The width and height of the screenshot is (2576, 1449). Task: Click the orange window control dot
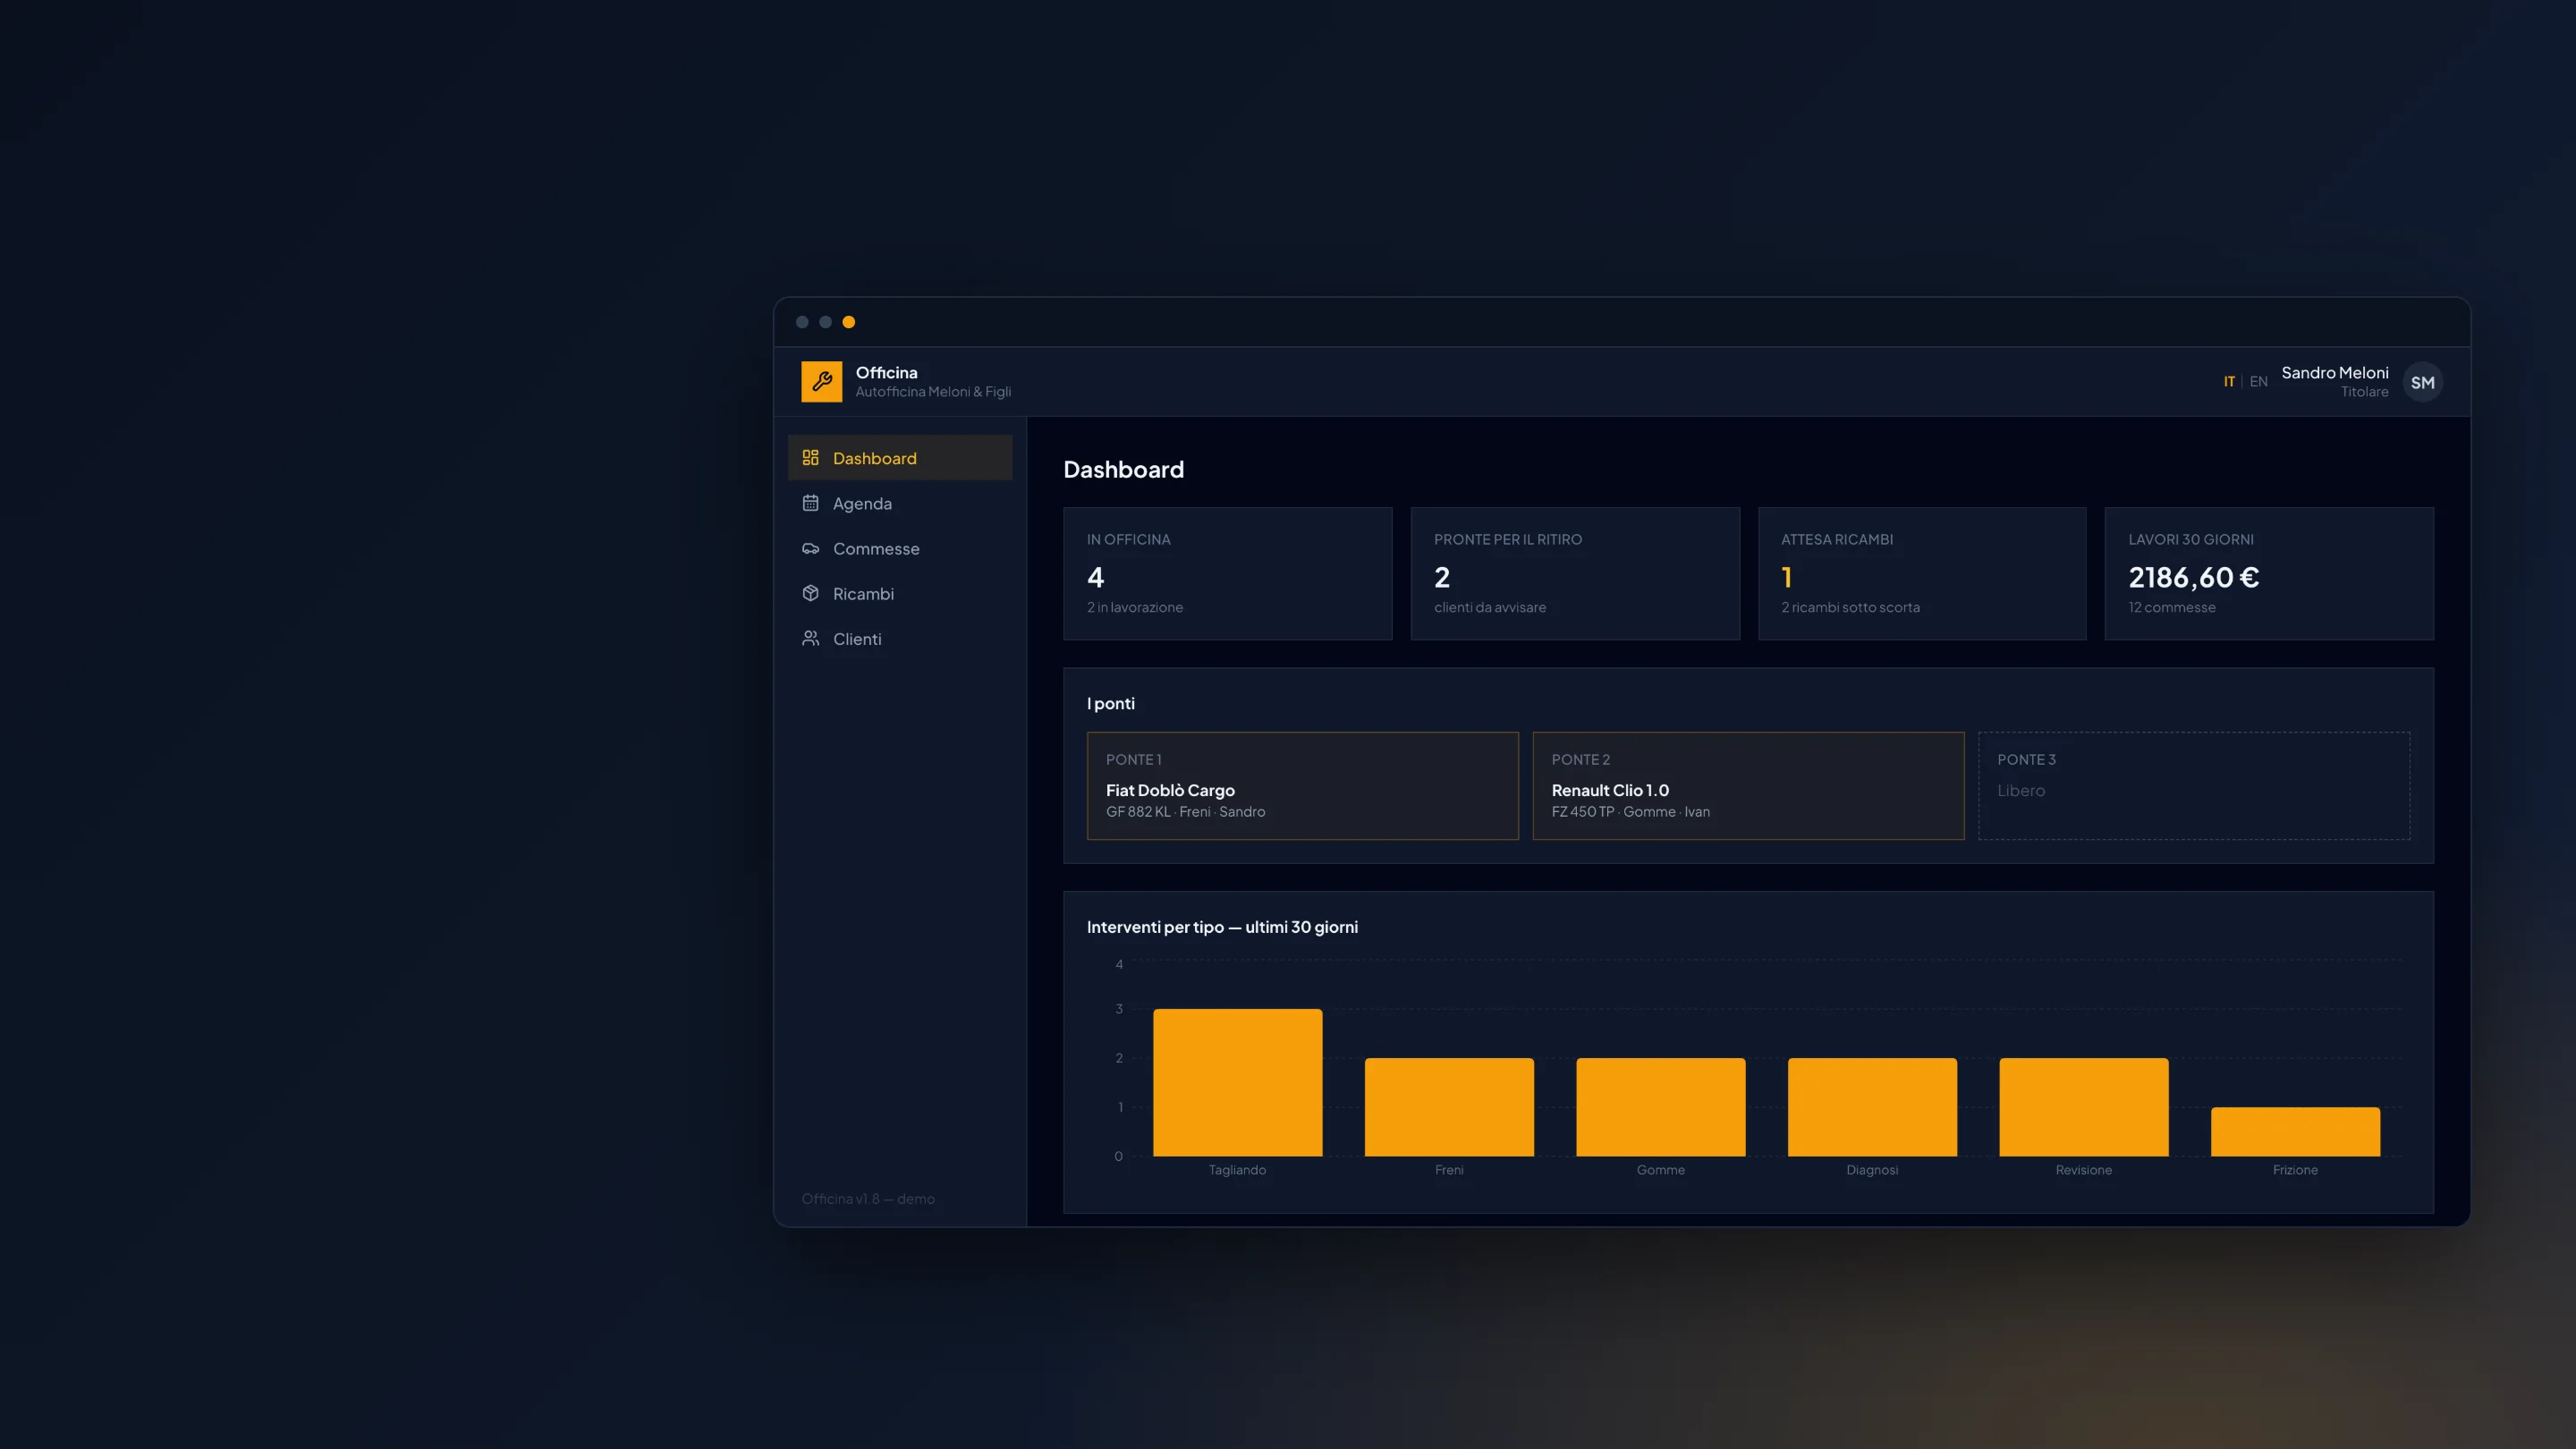(x=848, y=322)
